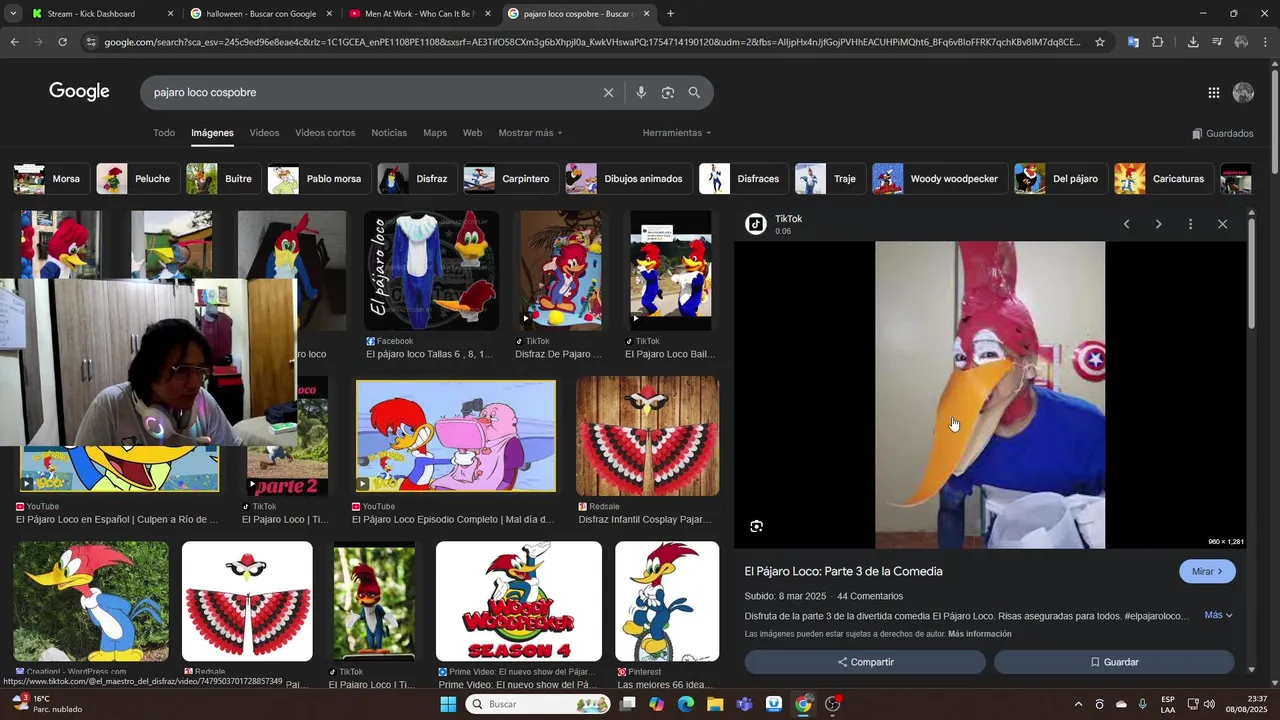Switch to the Maps tab
Viewport: 1280px width, 720px height.
[x=435, y=133]
